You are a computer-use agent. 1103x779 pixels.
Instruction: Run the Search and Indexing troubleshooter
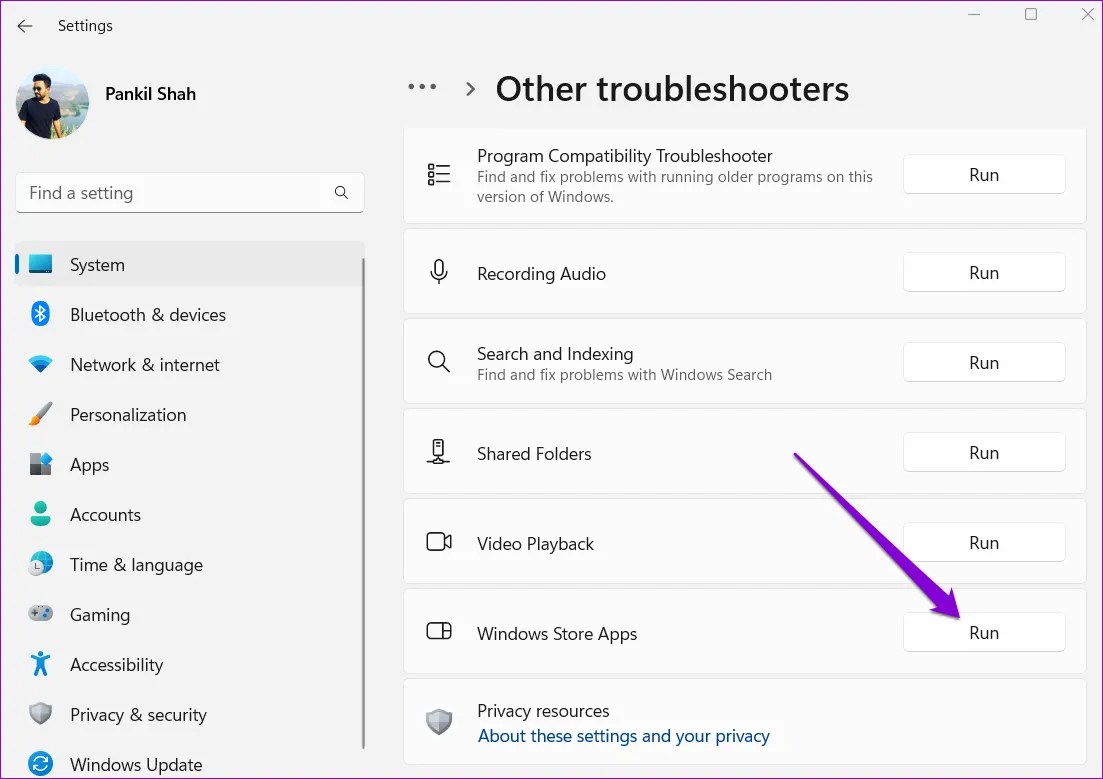coord(984,363)
